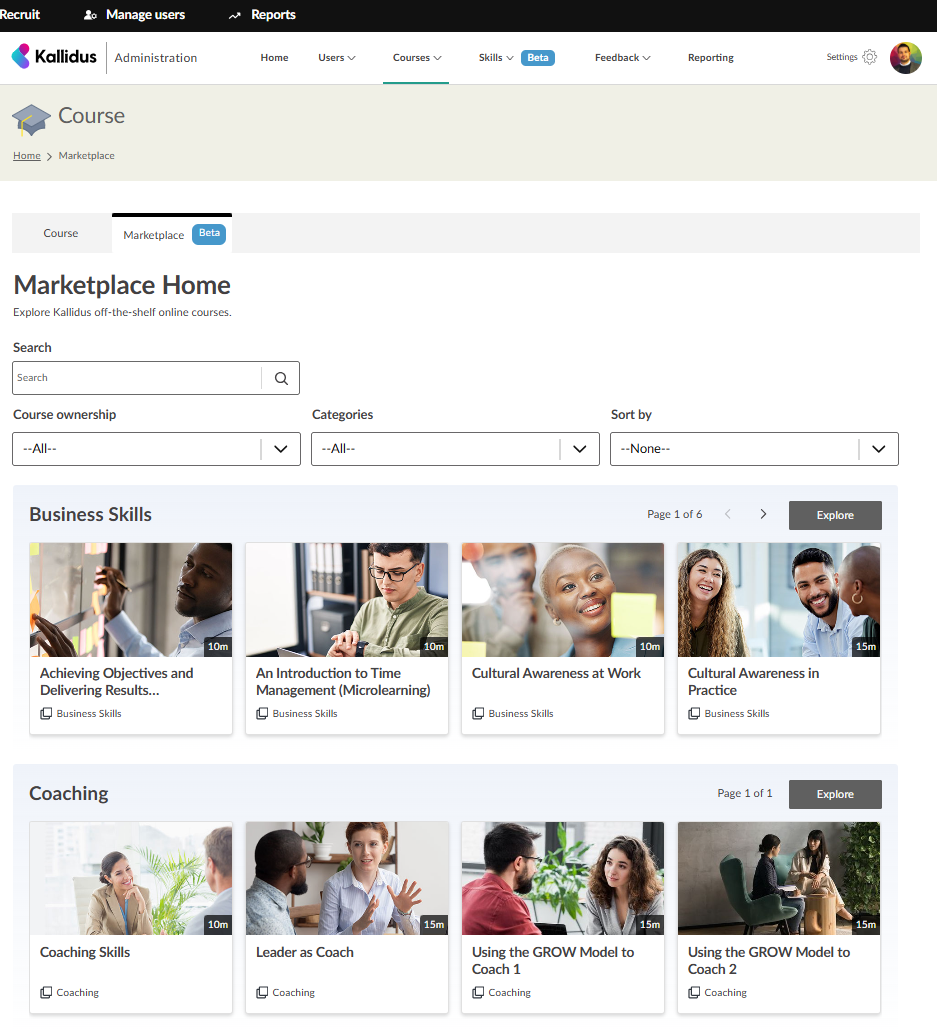
Task: Switch to the Course tab
Action: point(61,233)
